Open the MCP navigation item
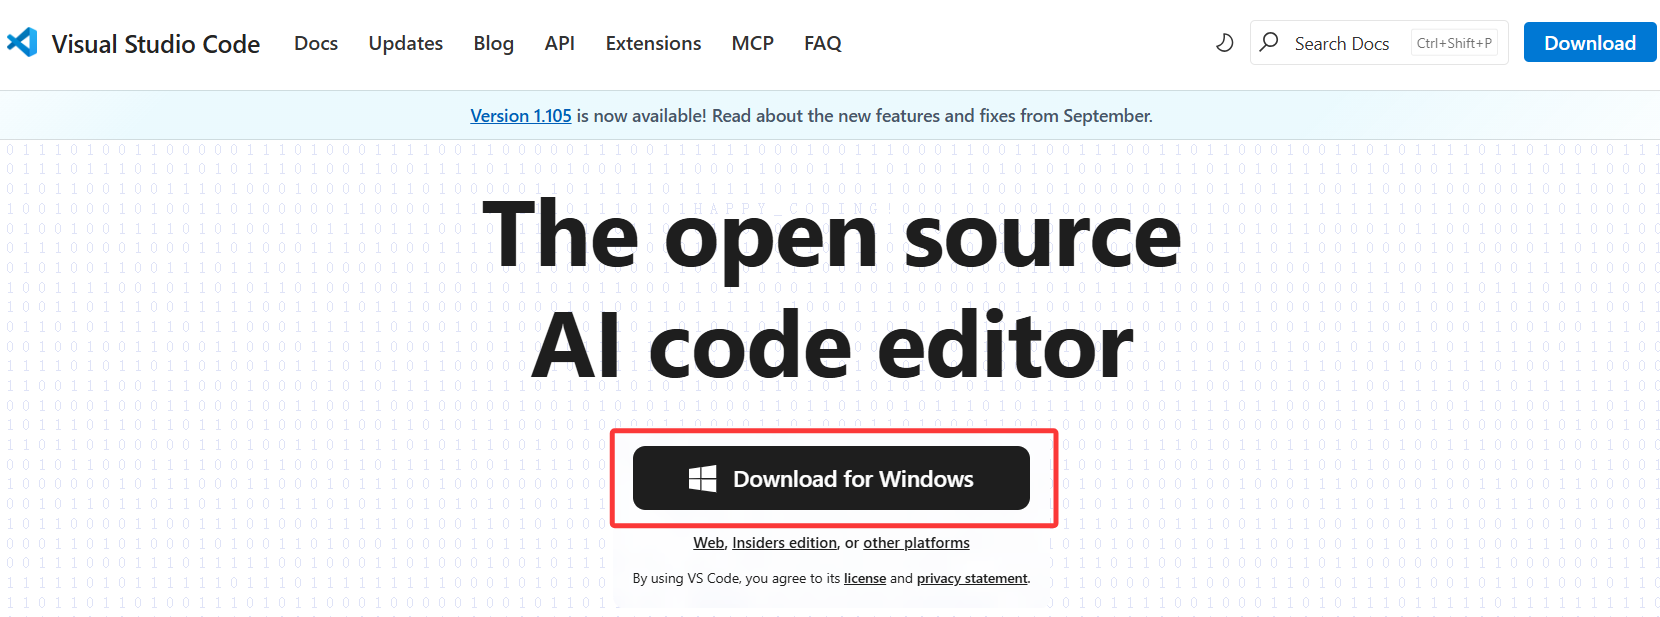This screenshot has width=1660, height=617. click(752, 43)
